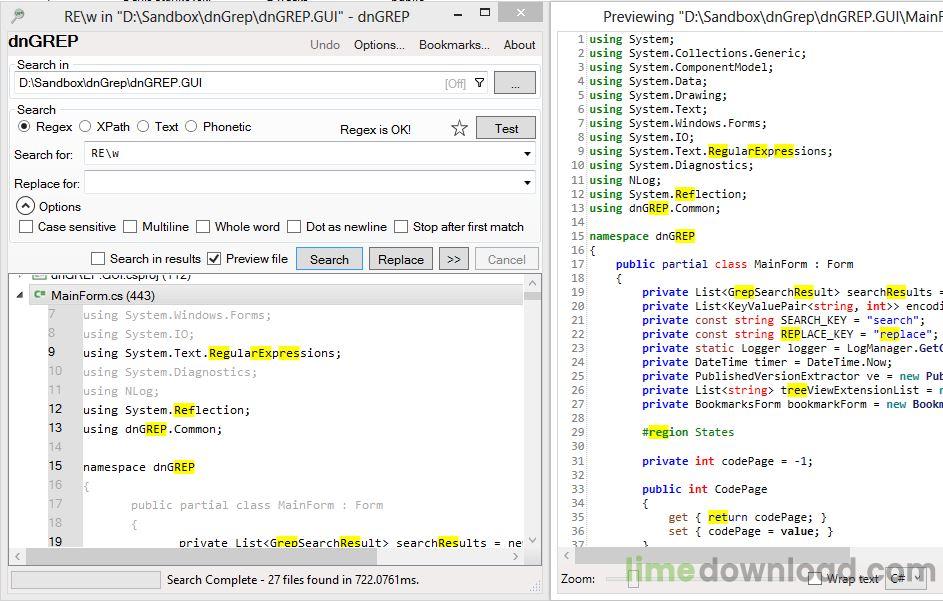943x601 pixels.
Task: Collapse the MainForm.cs result tree node
Action: point(19,295)
